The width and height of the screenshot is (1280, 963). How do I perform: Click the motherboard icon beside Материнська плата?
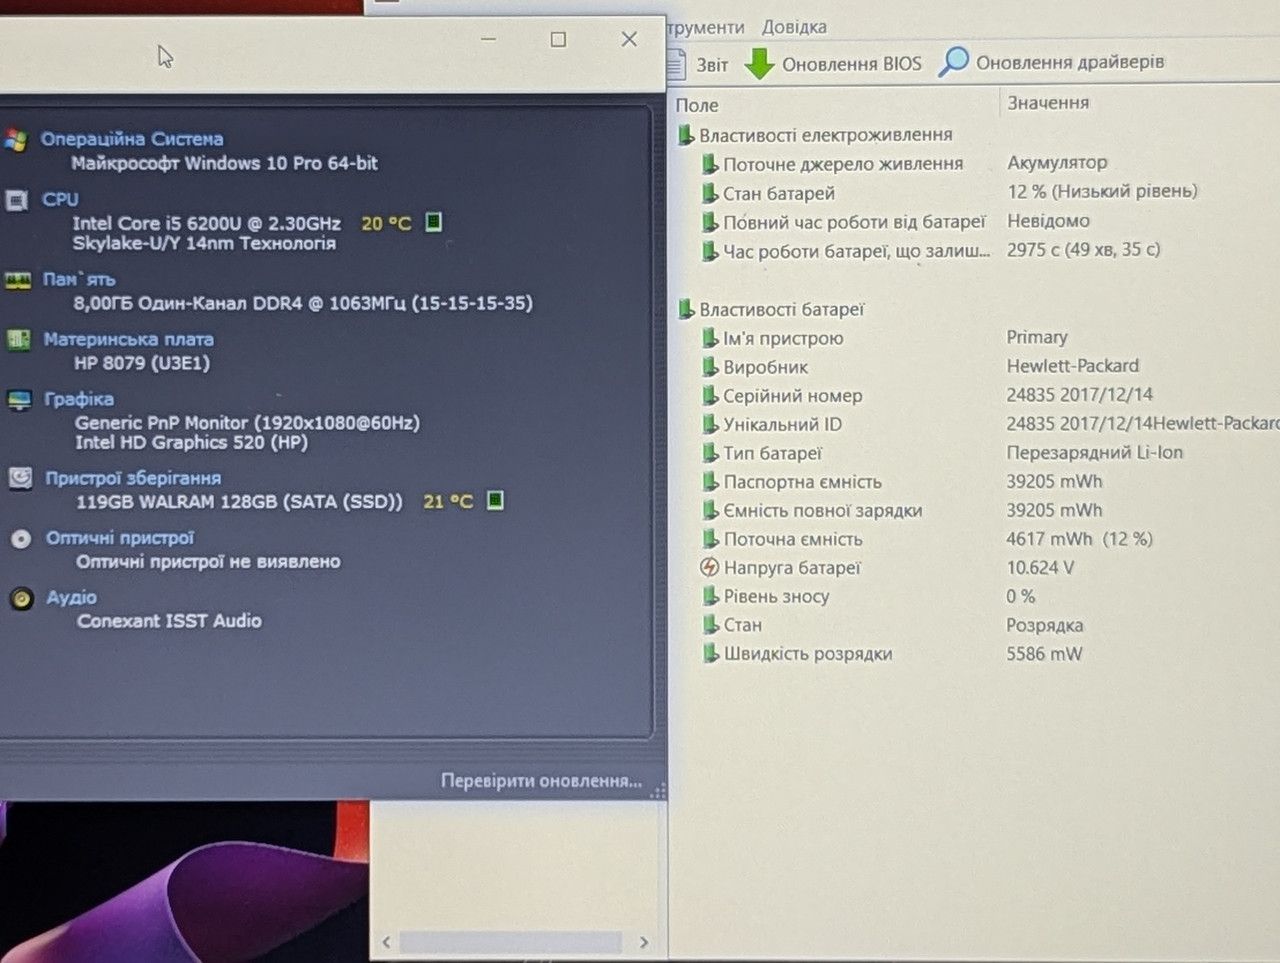click(x=19, y=340)
